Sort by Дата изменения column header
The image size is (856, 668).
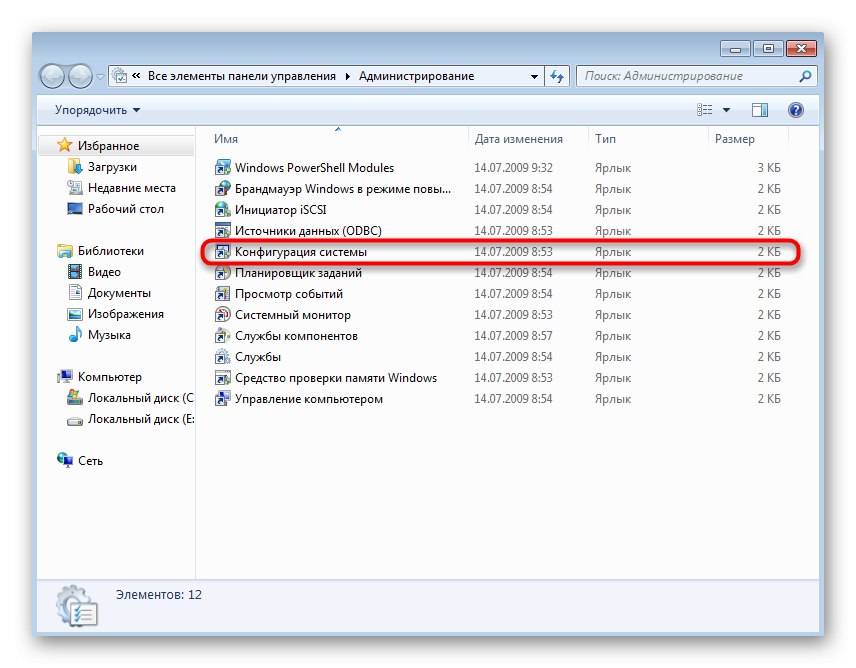[518, 139]
